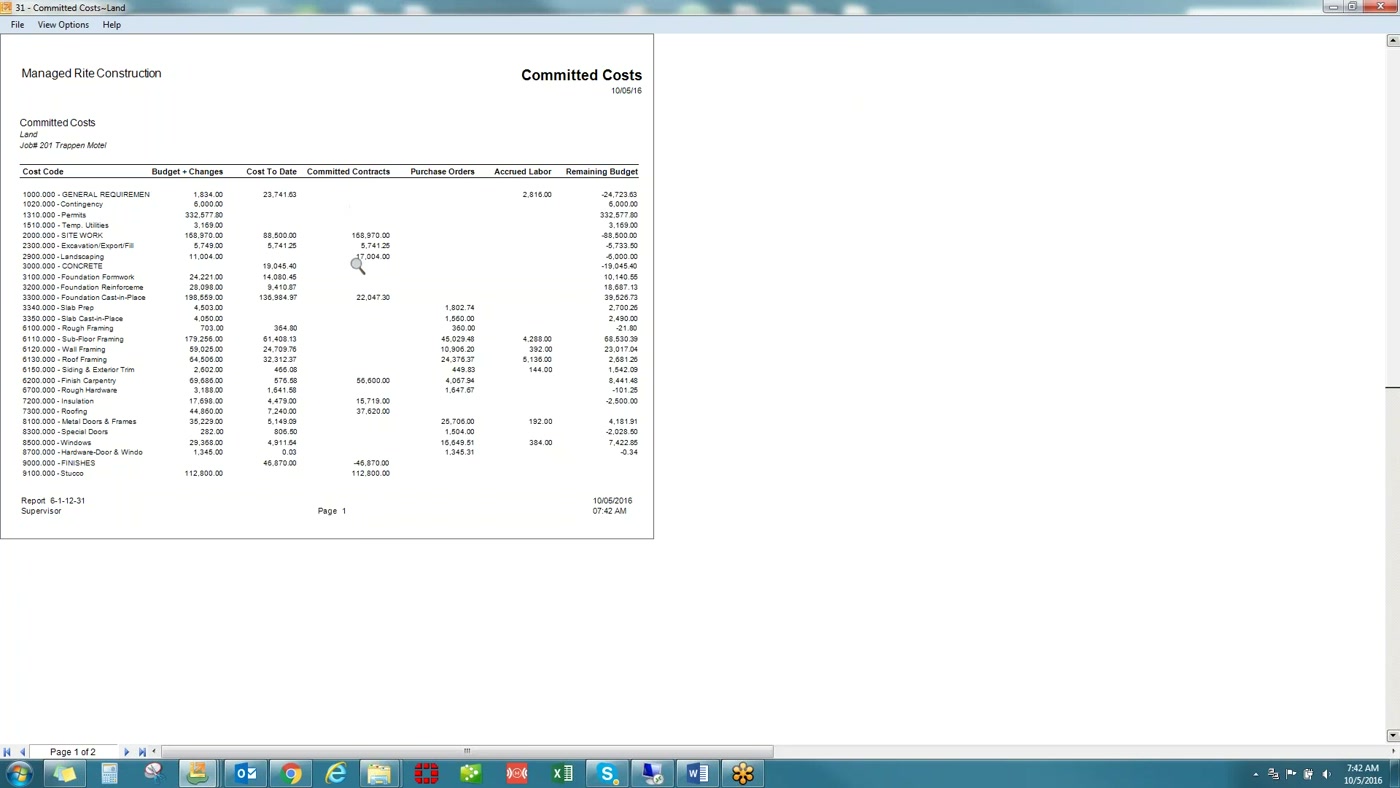The height and width of the screenshot is (788, 1400).
Task: Select the '1000.000 - GENERAL REQUIREMEN' row label
Action: (86, 194)
